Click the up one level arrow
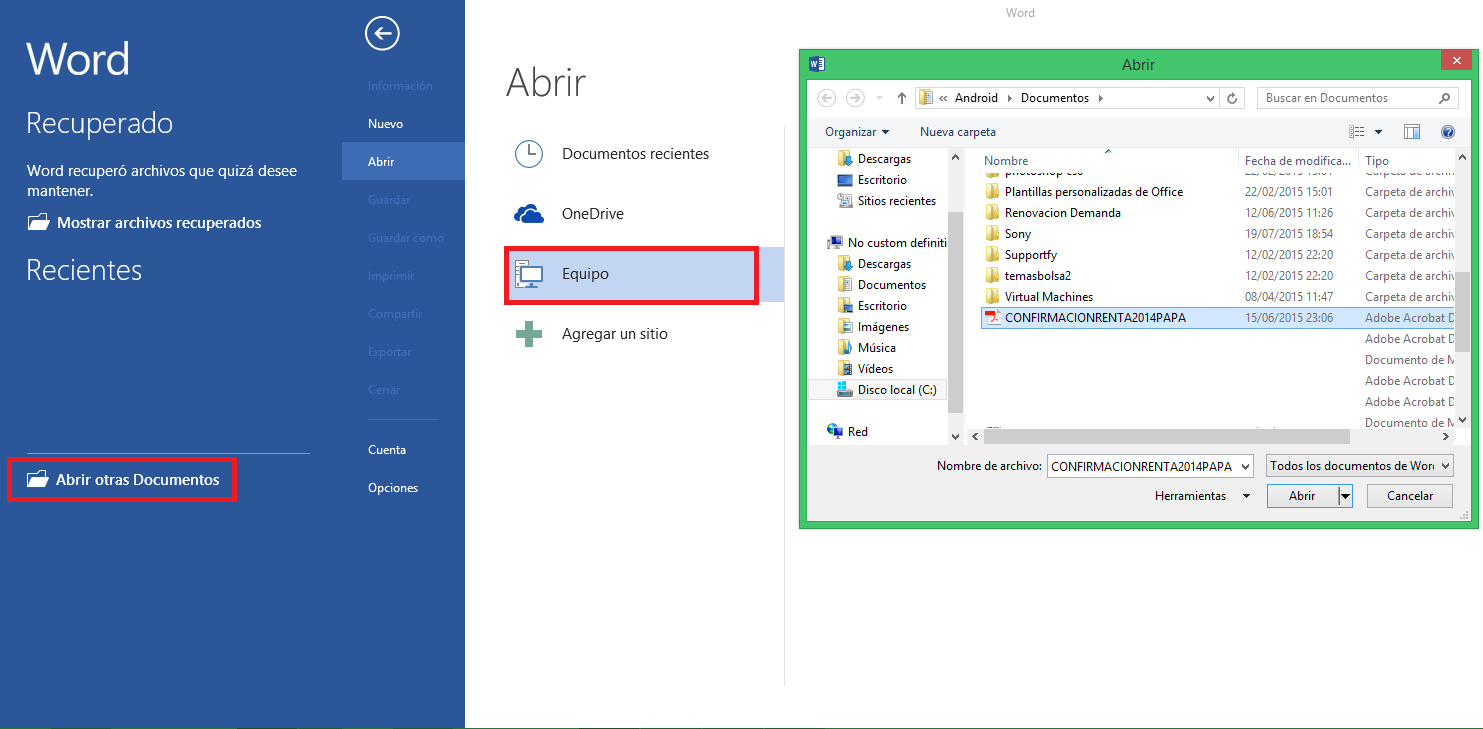The image size is (1483, 729). [x=902, y=98]
